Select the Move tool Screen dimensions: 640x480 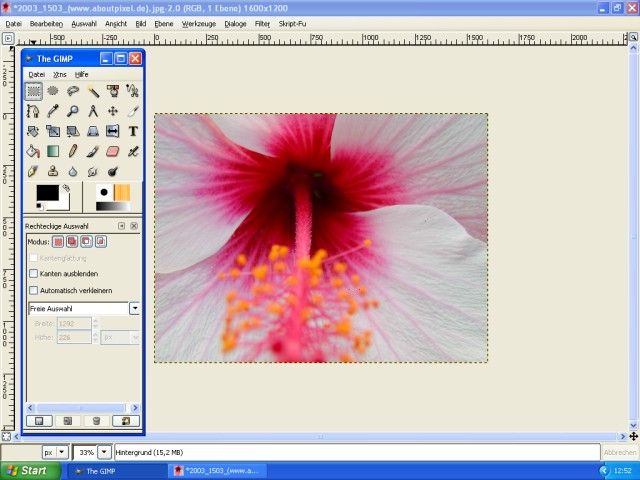(x=113, y=111)
